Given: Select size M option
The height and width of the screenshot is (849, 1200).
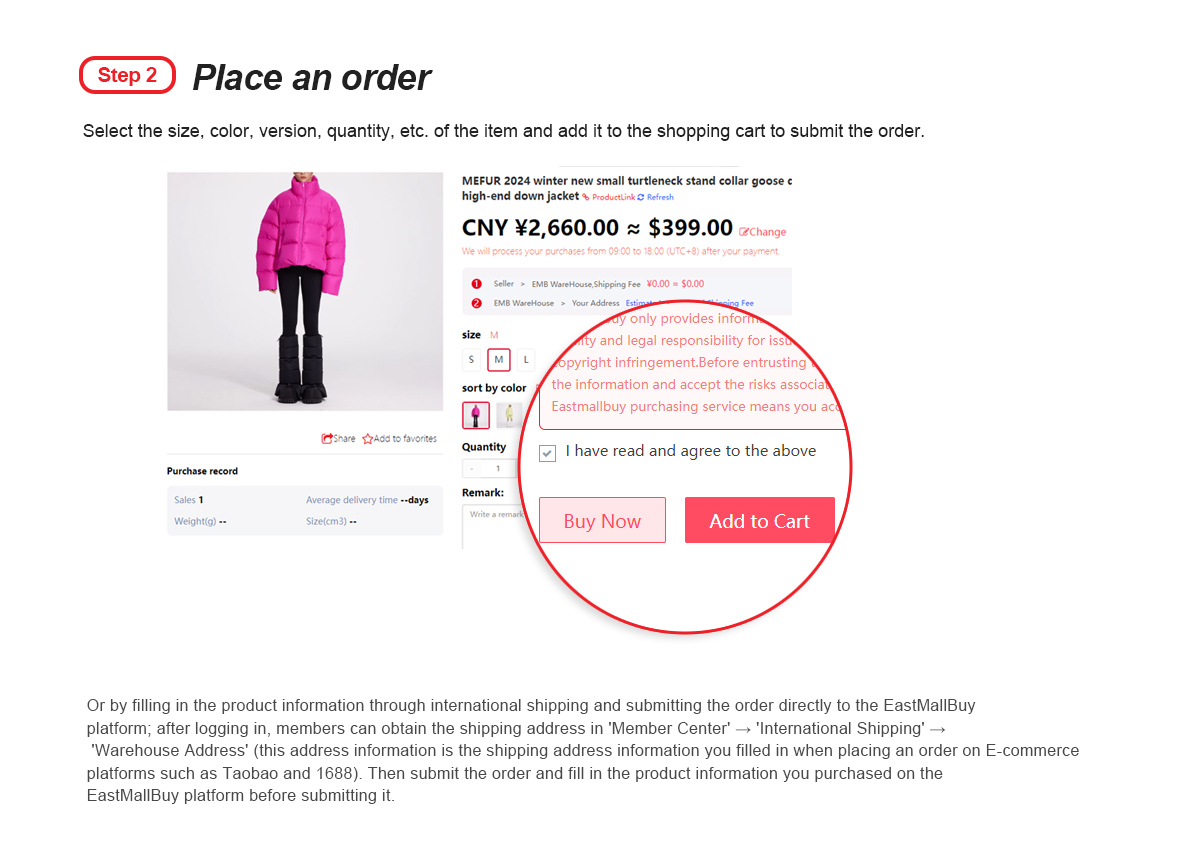Looking at the screenshot, I should pos(499,359).
